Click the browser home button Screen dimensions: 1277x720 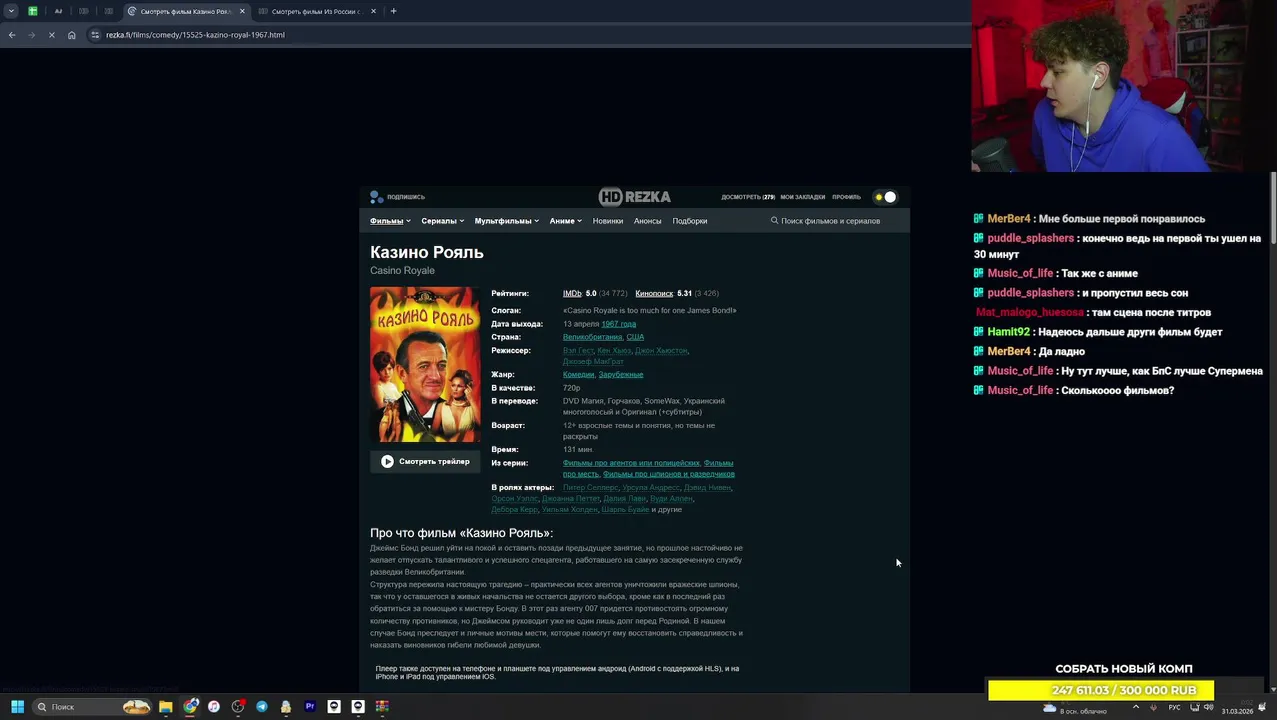(72, 35)
